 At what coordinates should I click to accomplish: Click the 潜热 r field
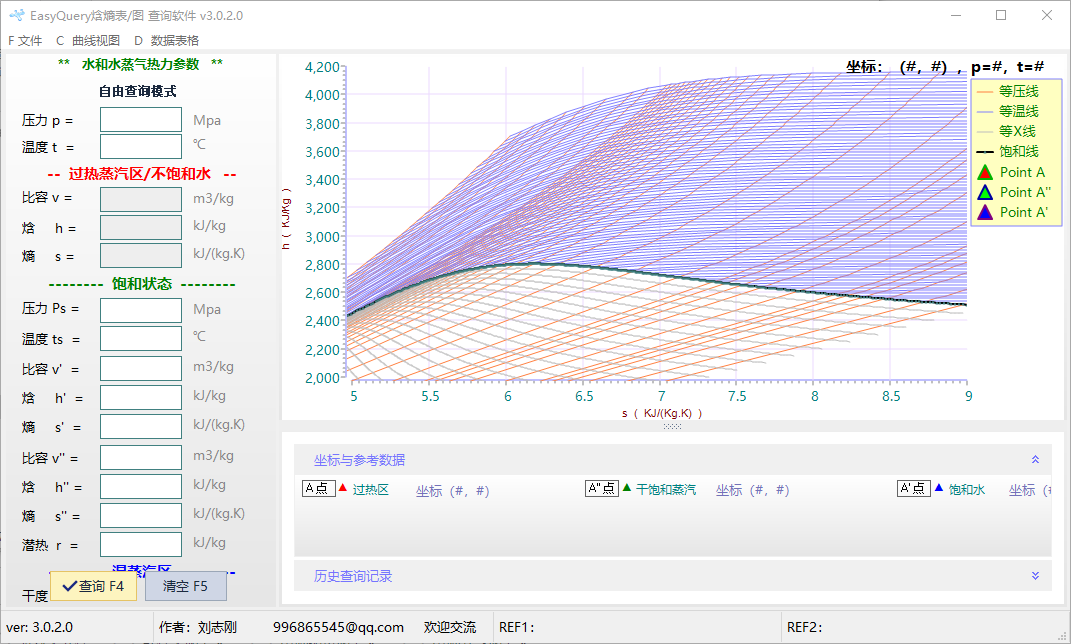[141, 544]
